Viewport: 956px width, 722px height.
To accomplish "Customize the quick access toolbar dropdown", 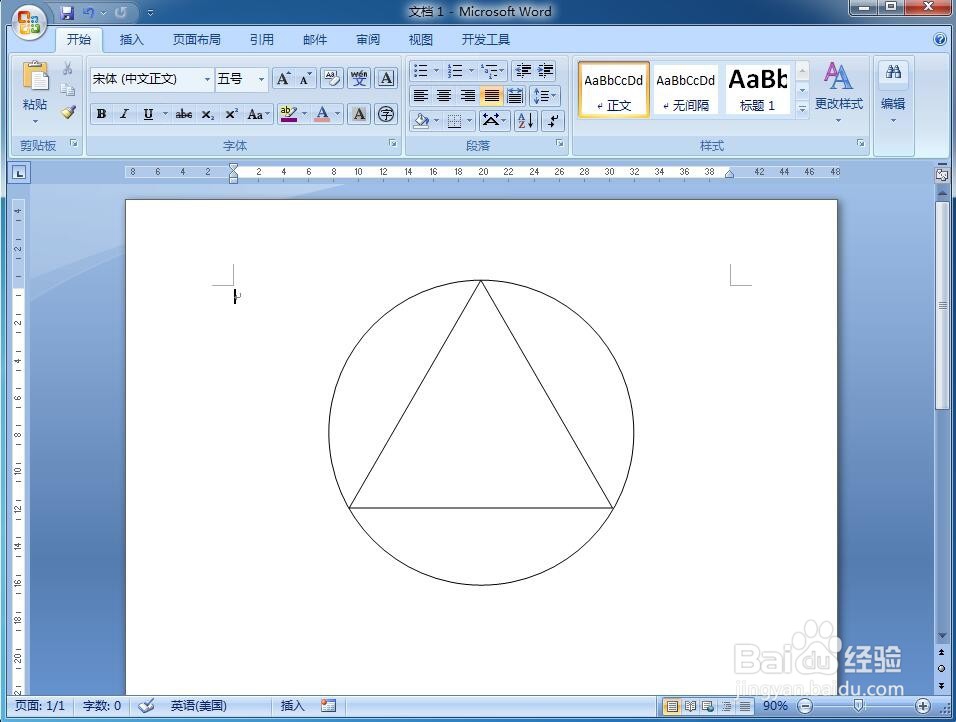I will (151, 12).
